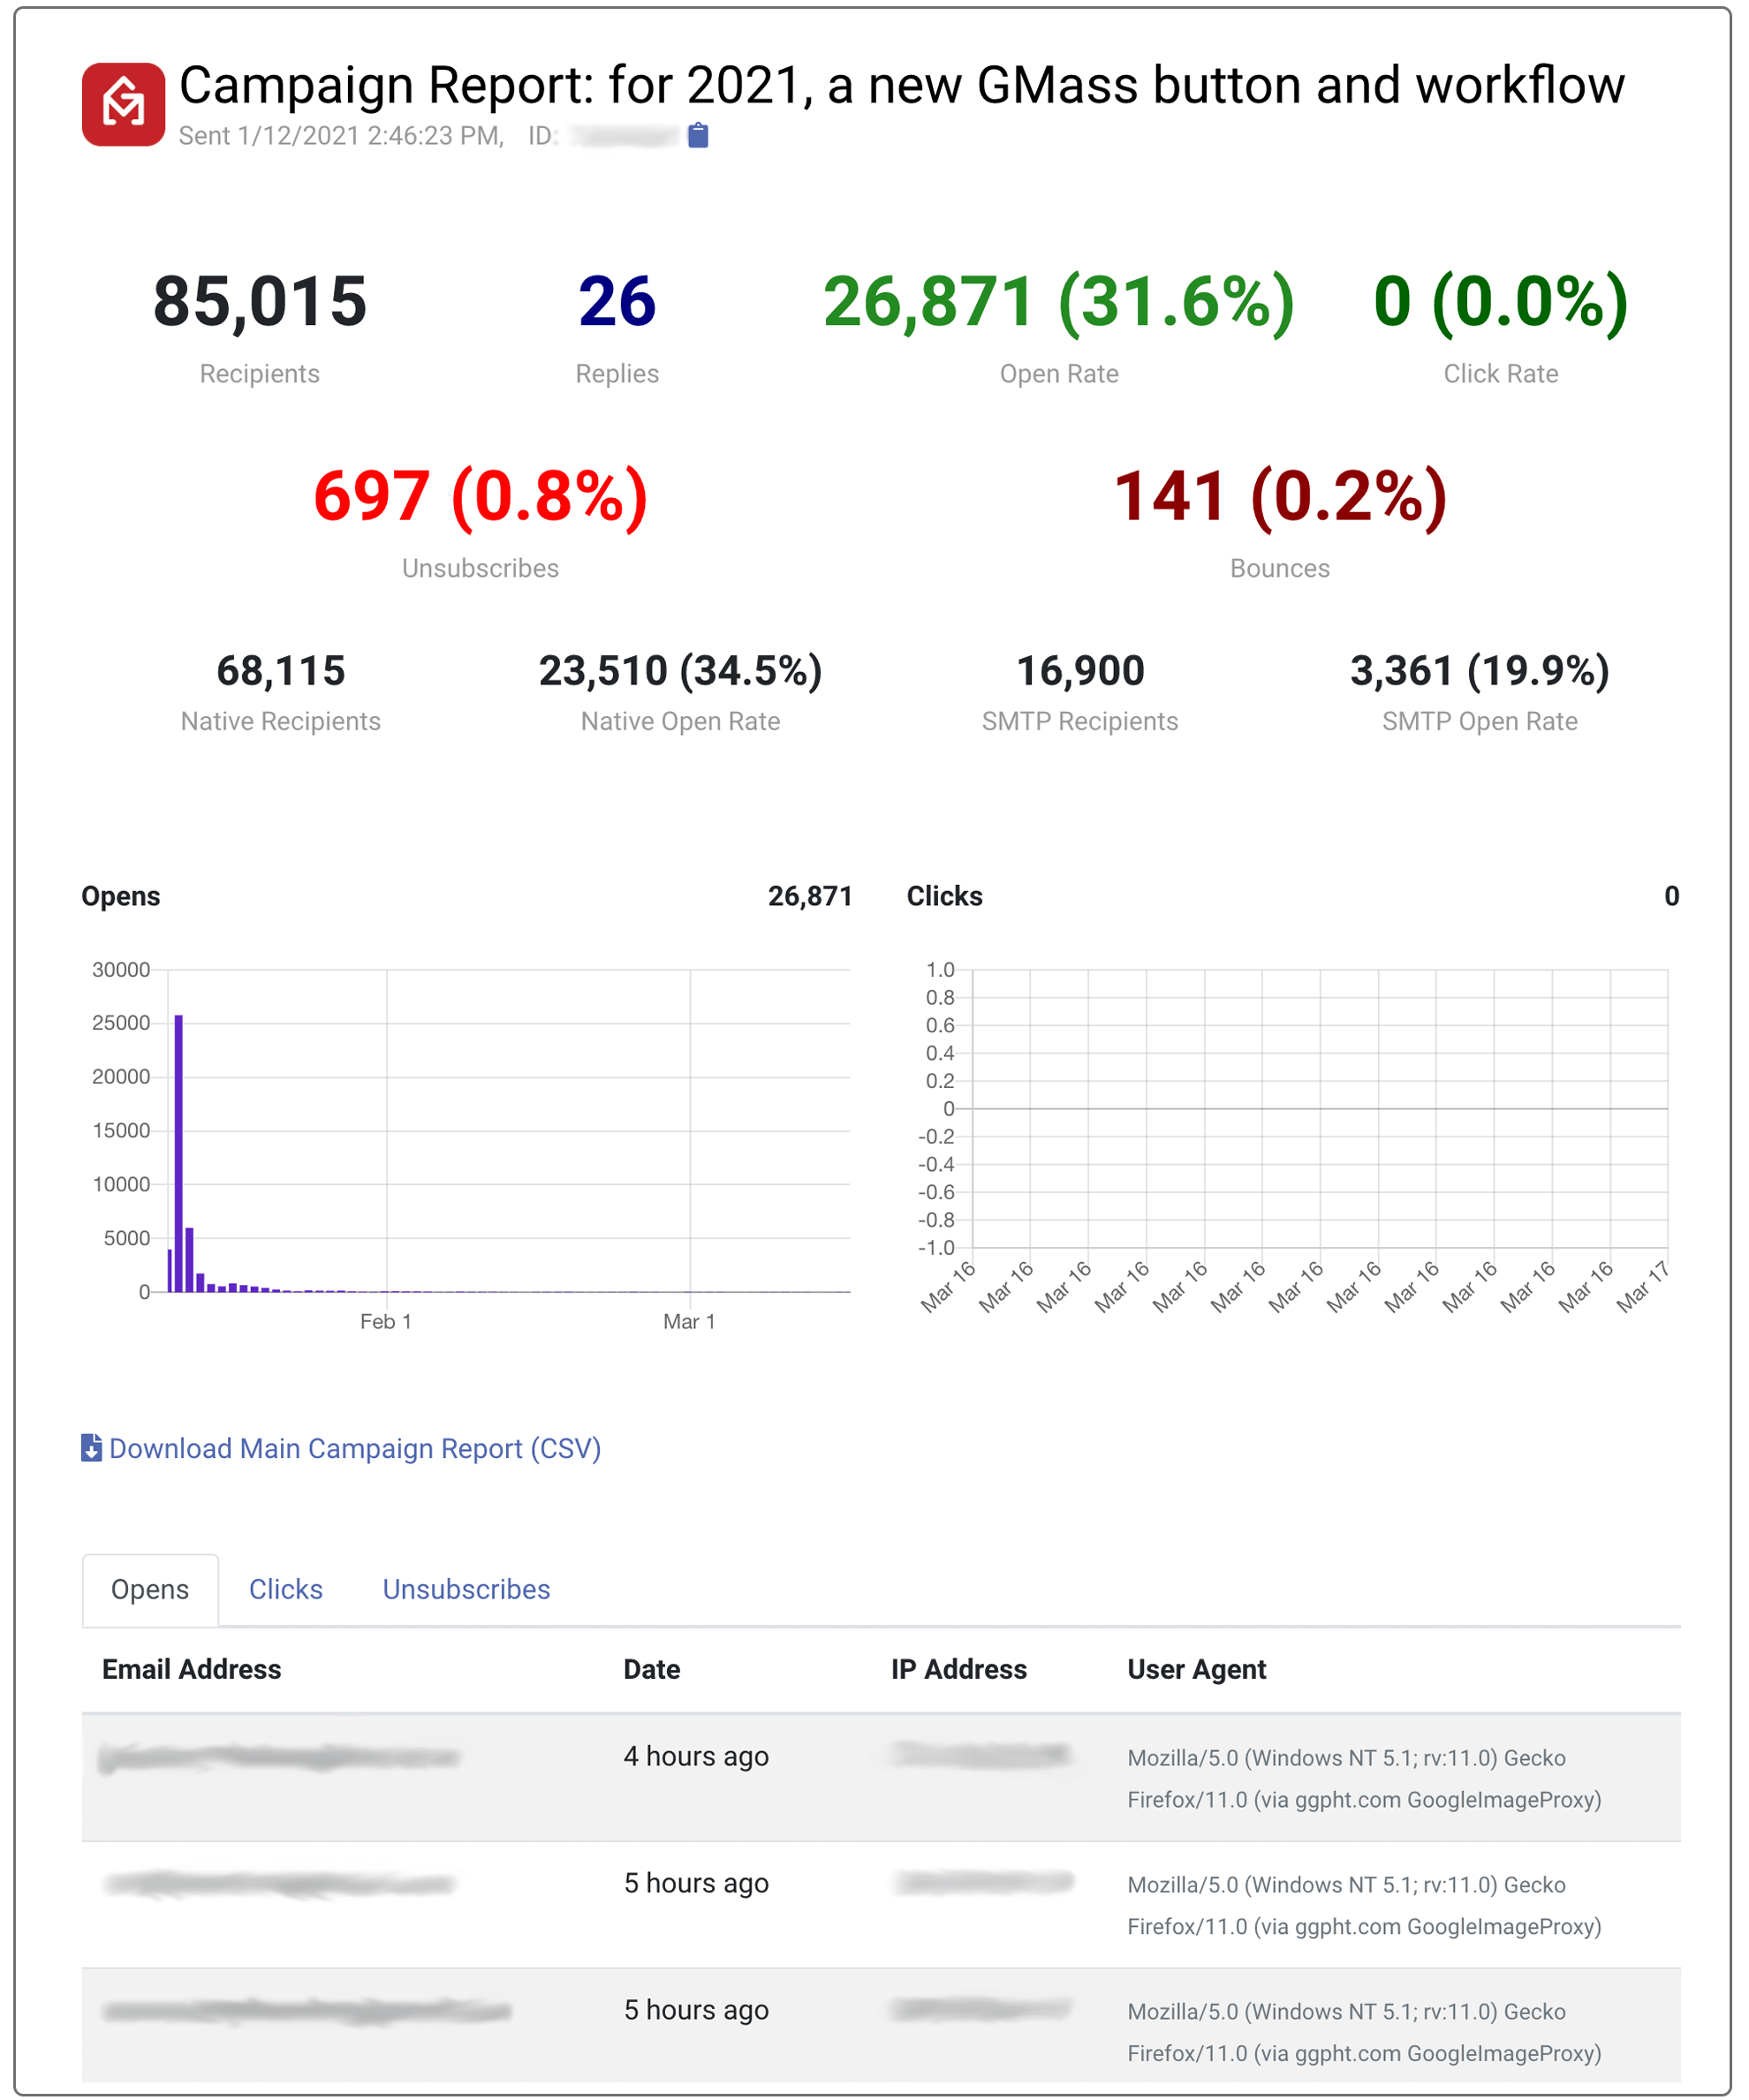The height and width of the screenshot is (2100, 1749).
Task: Click the 26,871 total above Opens chart
Action: [x=810, y=896]
